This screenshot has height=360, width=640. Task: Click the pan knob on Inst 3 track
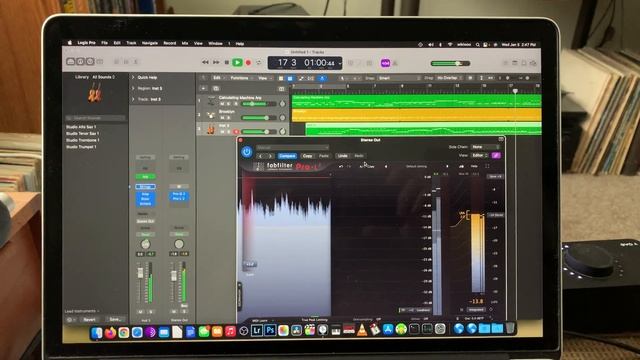(x=282, y=131)
